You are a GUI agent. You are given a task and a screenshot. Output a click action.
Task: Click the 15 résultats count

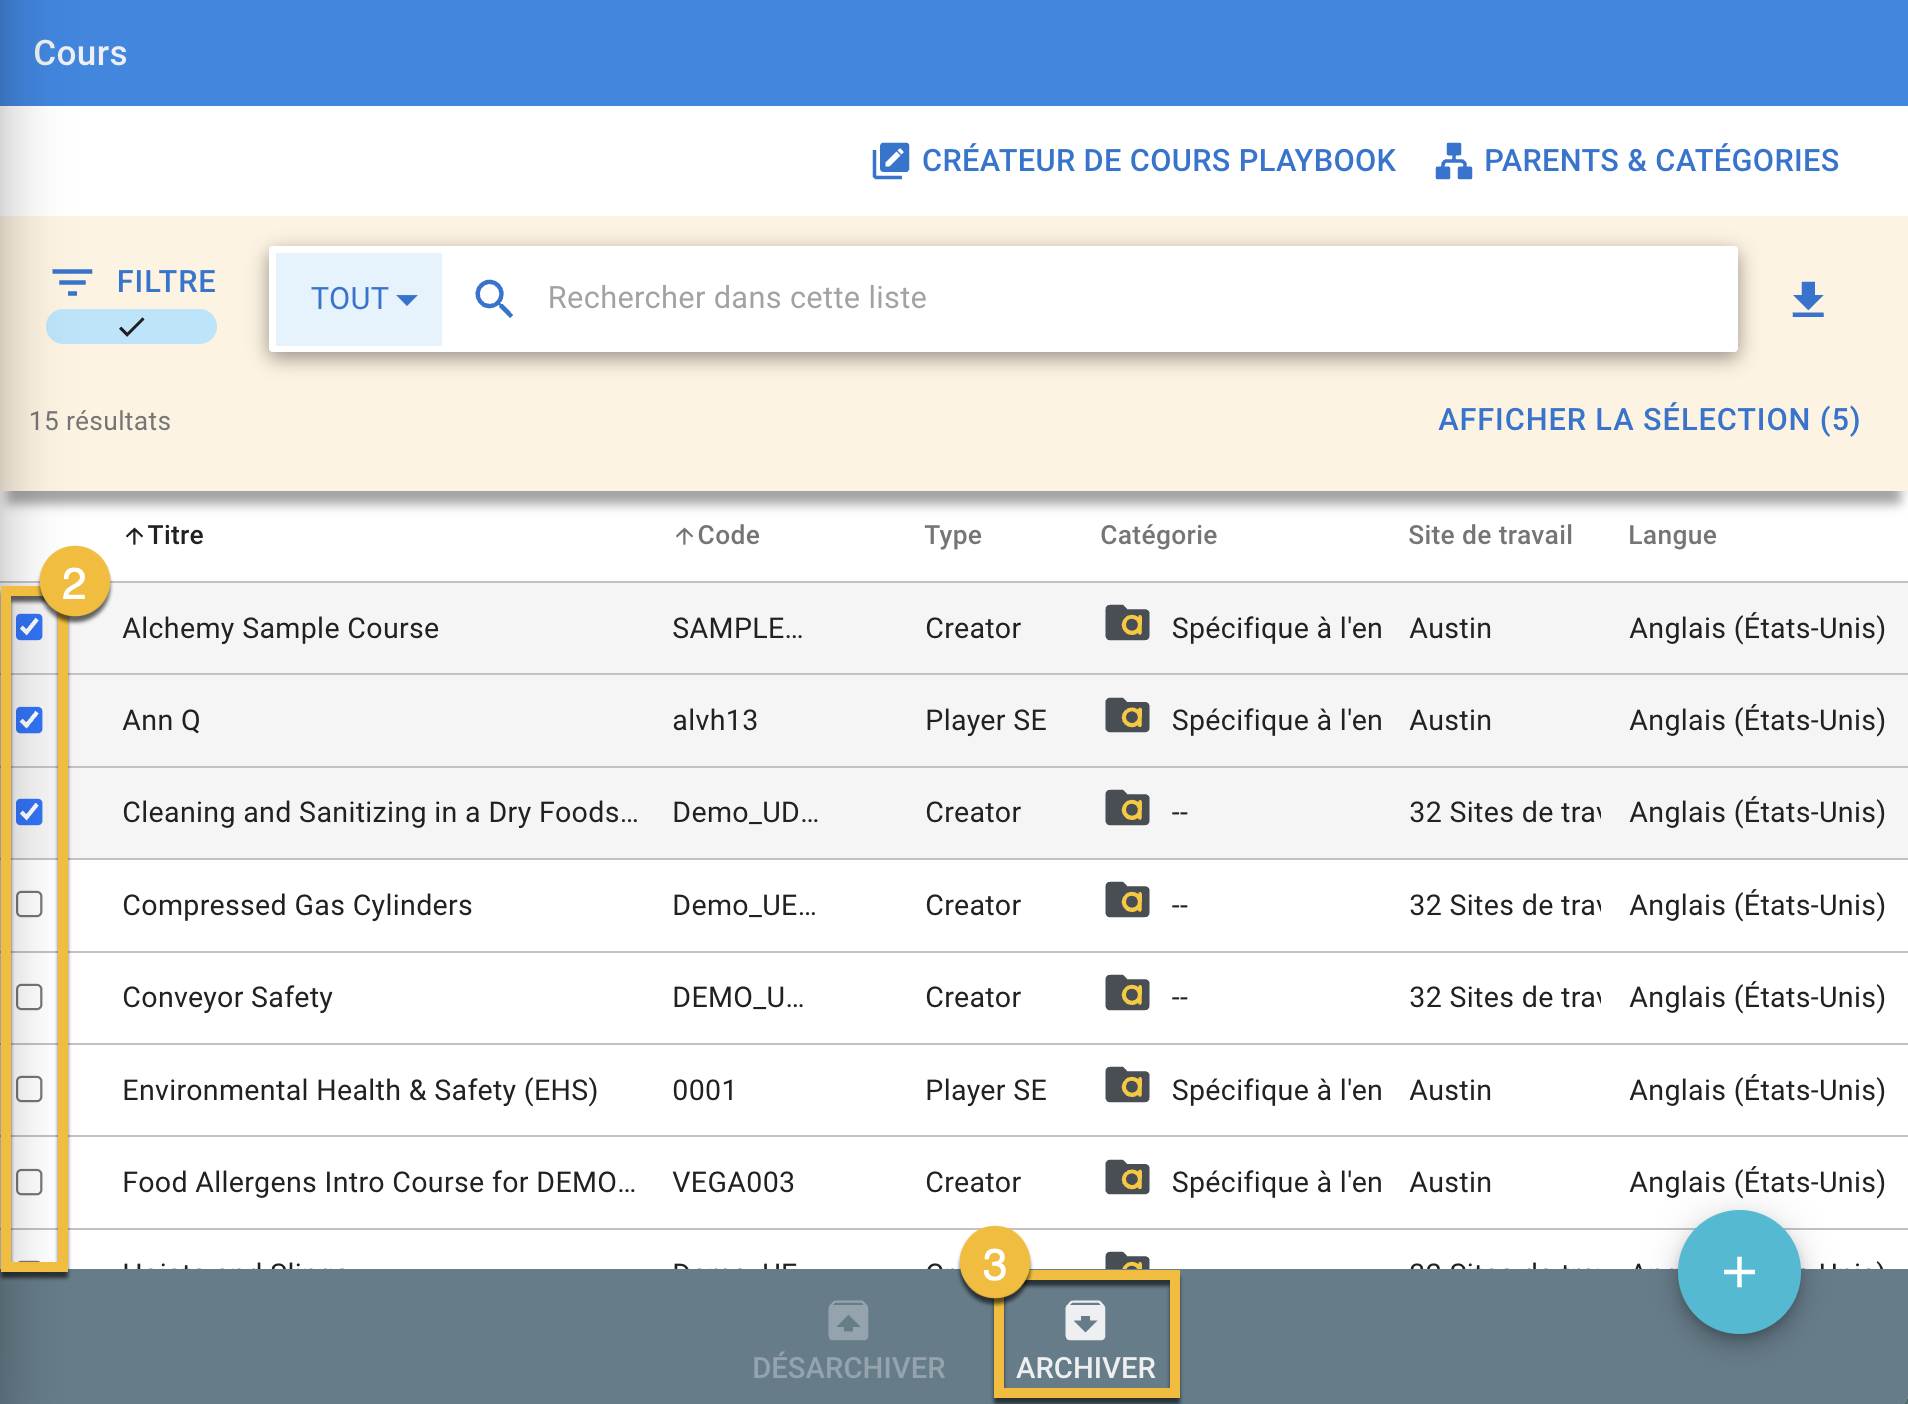click(x=100, y=421)
